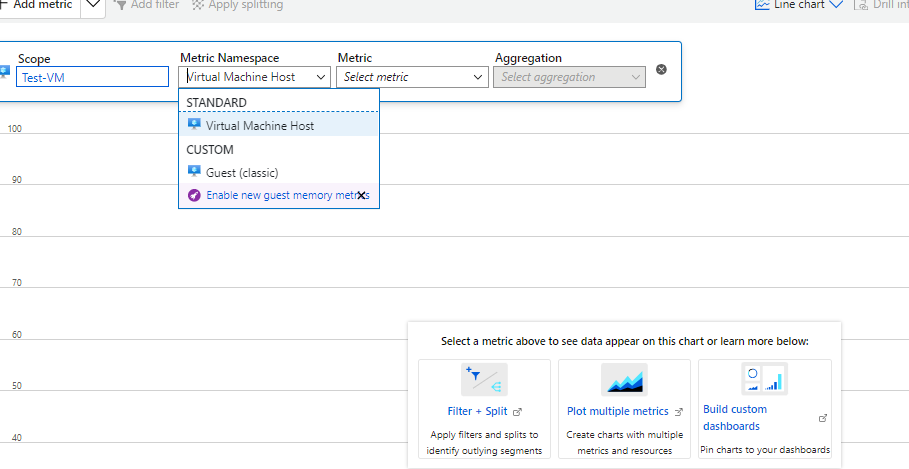Click 'Pin charts to your dashboards' text
Viewport: 909px width, 469px height.
[x=765, y=449]
